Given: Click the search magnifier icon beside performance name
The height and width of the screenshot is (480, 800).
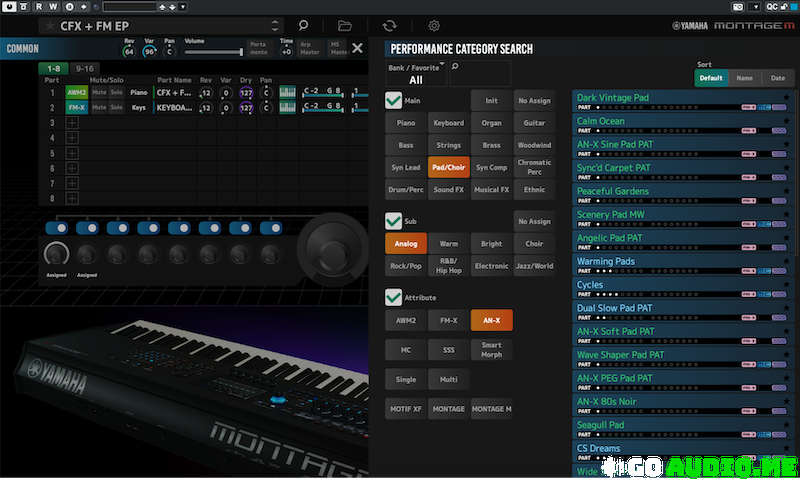Looking at the screenshot, I should (x=303, y=25).
